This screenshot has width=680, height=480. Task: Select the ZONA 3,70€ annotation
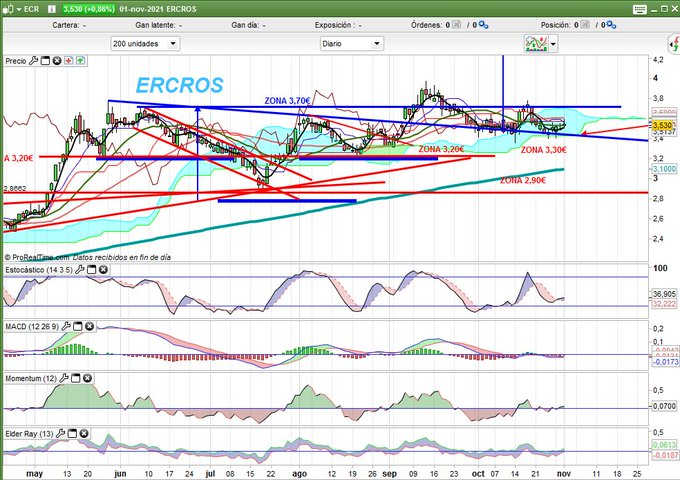point(288,101)
